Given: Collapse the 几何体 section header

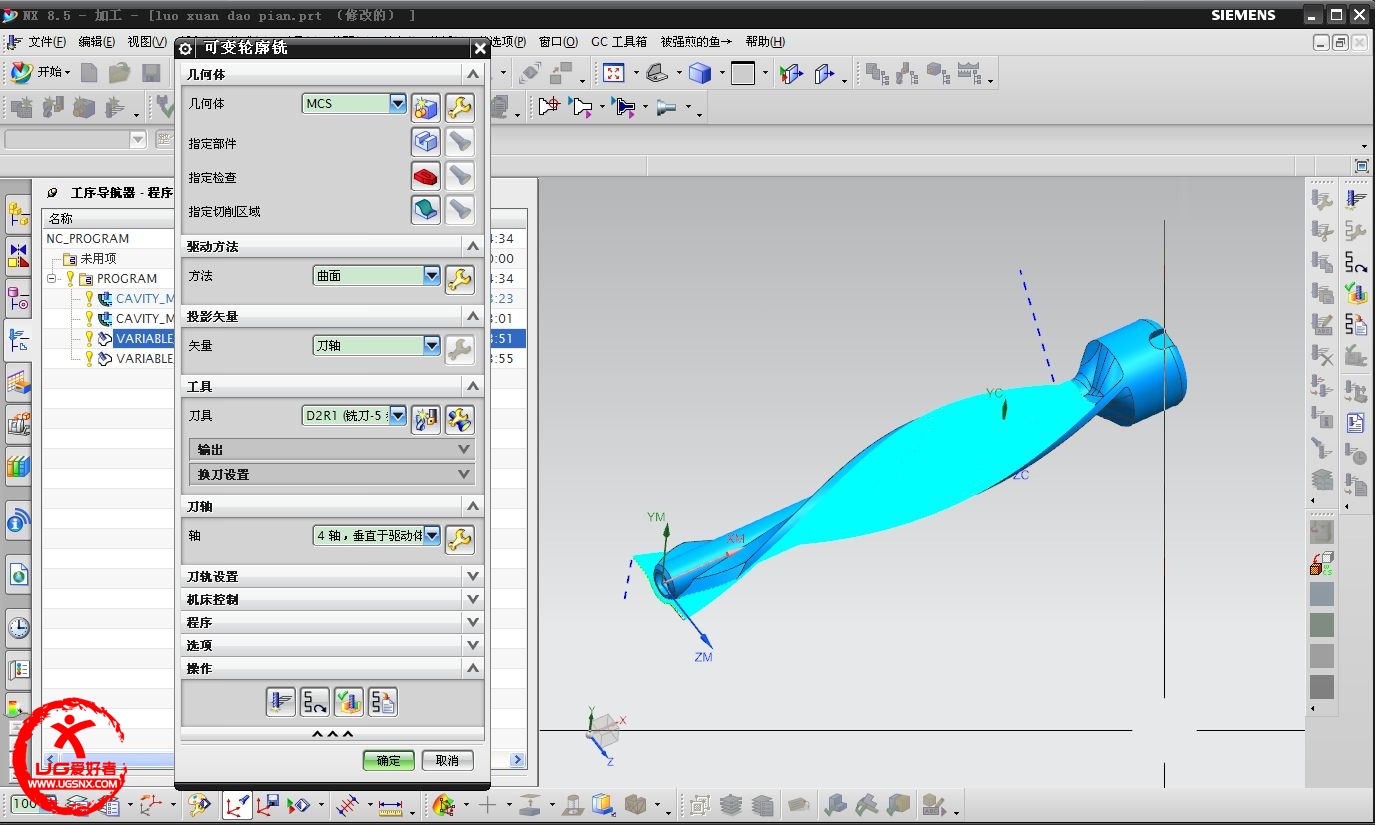Looking at the screenshot, I should point(332,74).
